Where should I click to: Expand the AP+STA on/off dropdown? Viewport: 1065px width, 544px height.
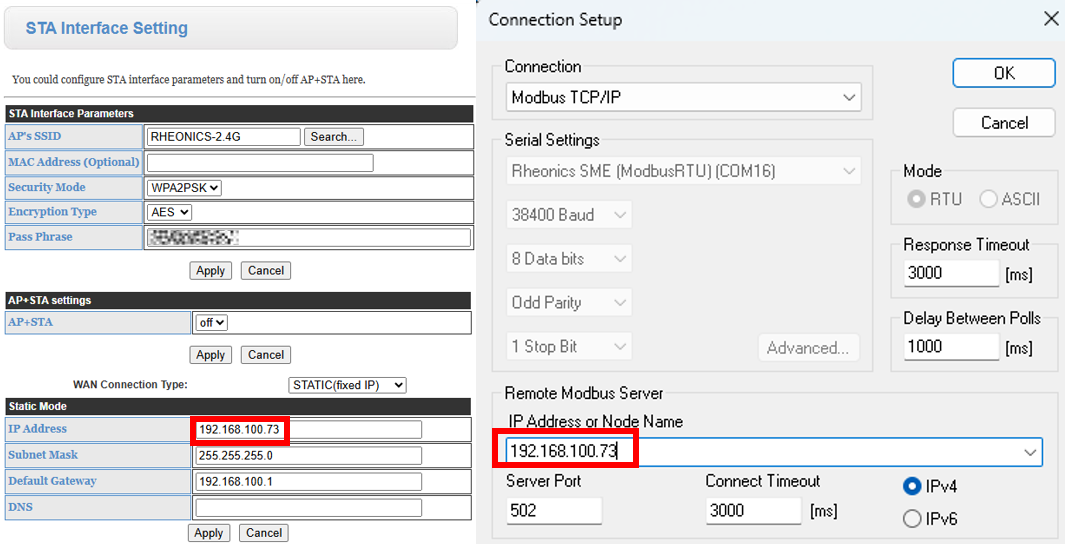click(211, 323)
